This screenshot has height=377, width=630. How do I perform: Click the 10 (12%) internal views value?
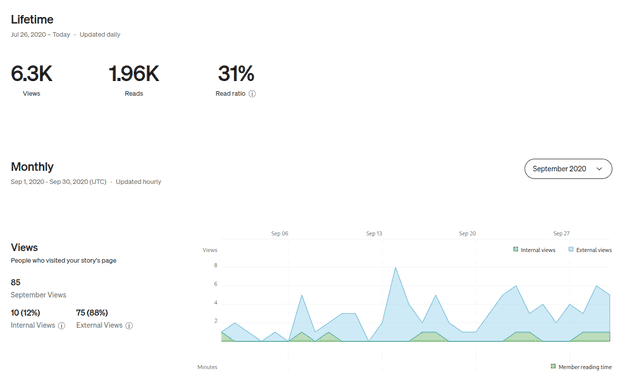(25, 313)
